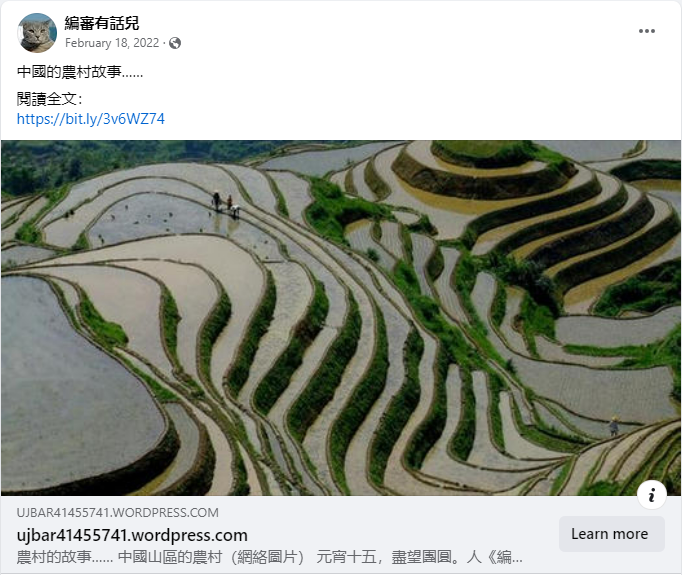682x575 pixels.
Task: Click the 閱讀全文 text line
Action: 50,99
